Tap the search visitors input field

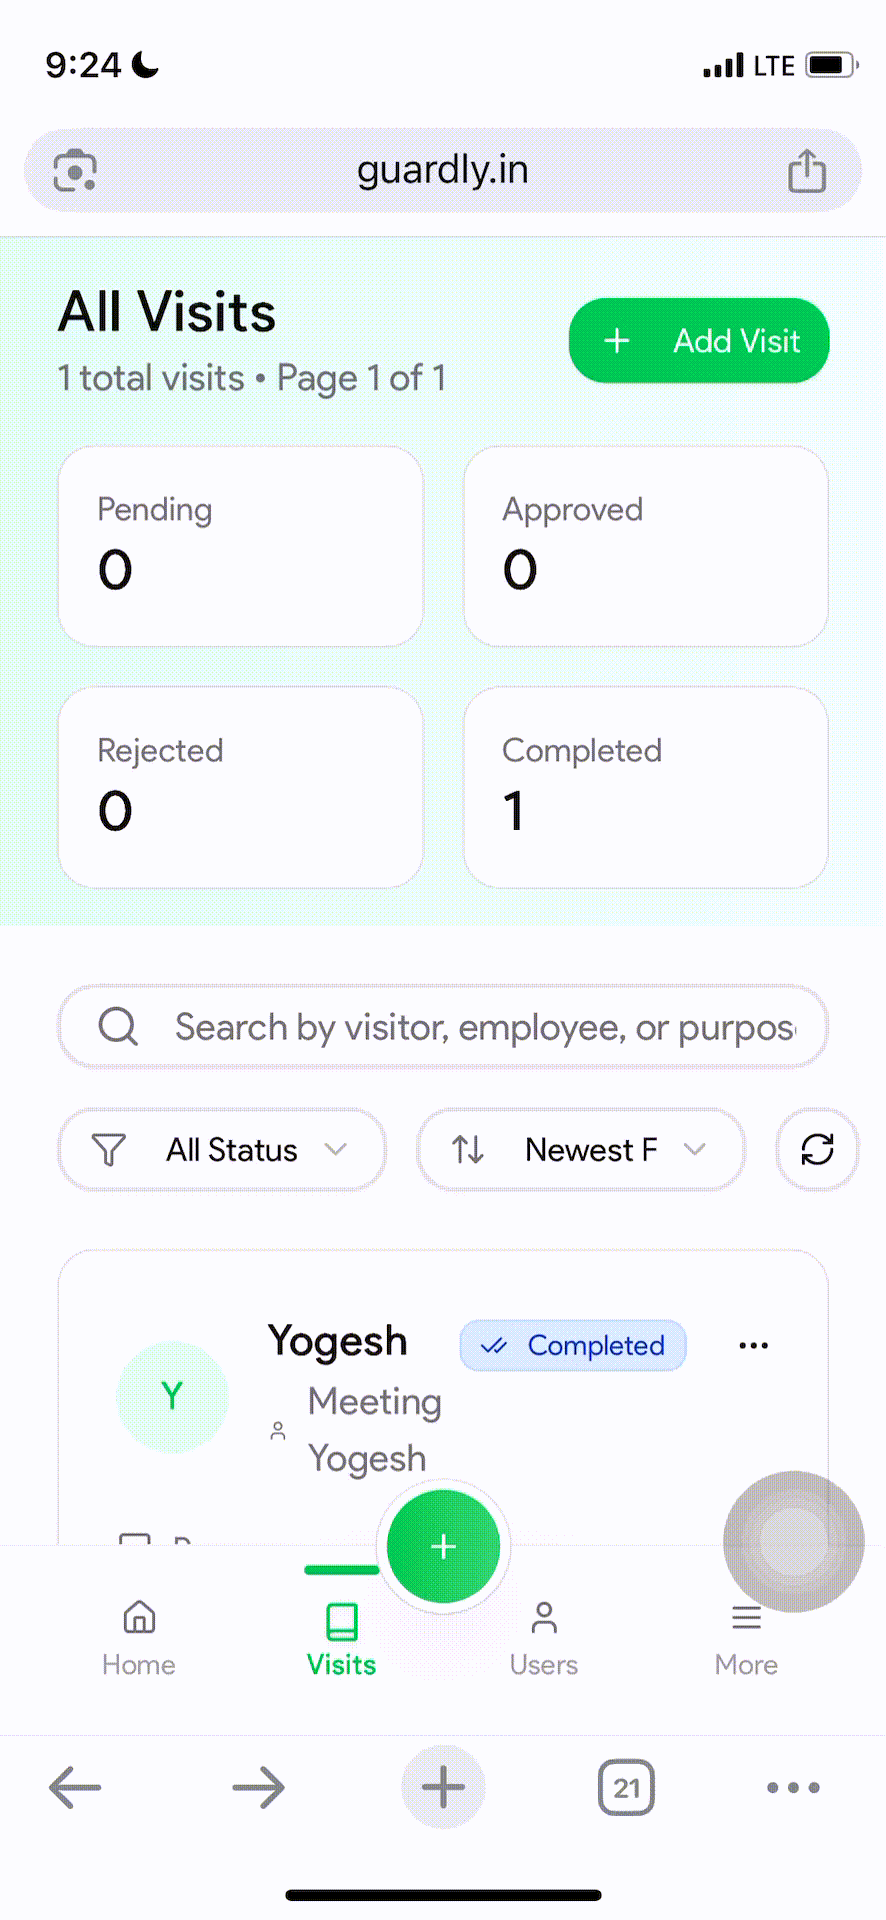[443, 1026]
